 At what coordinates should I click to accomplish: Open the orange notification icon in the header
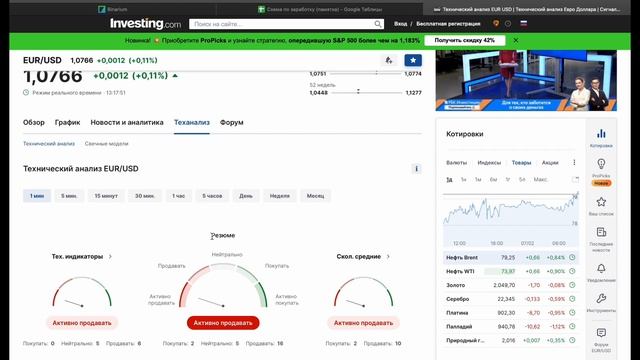click(x=496, y=24)
